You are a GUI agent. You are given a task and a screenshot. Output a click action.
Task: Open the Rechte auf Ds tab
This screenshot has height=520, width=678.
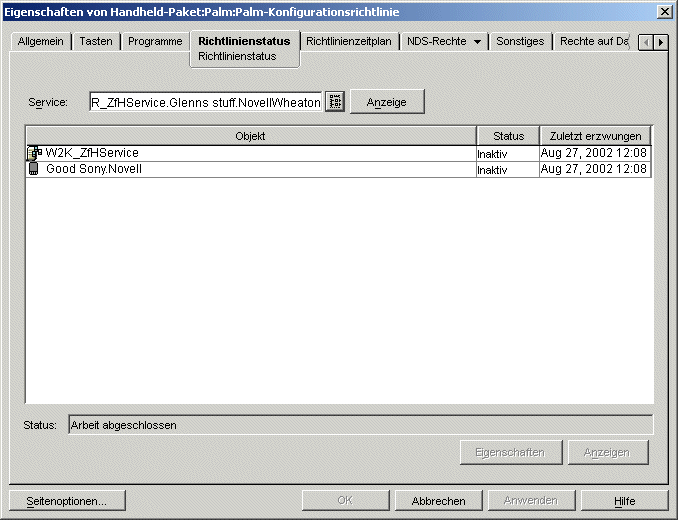click(x=594, y=41)
